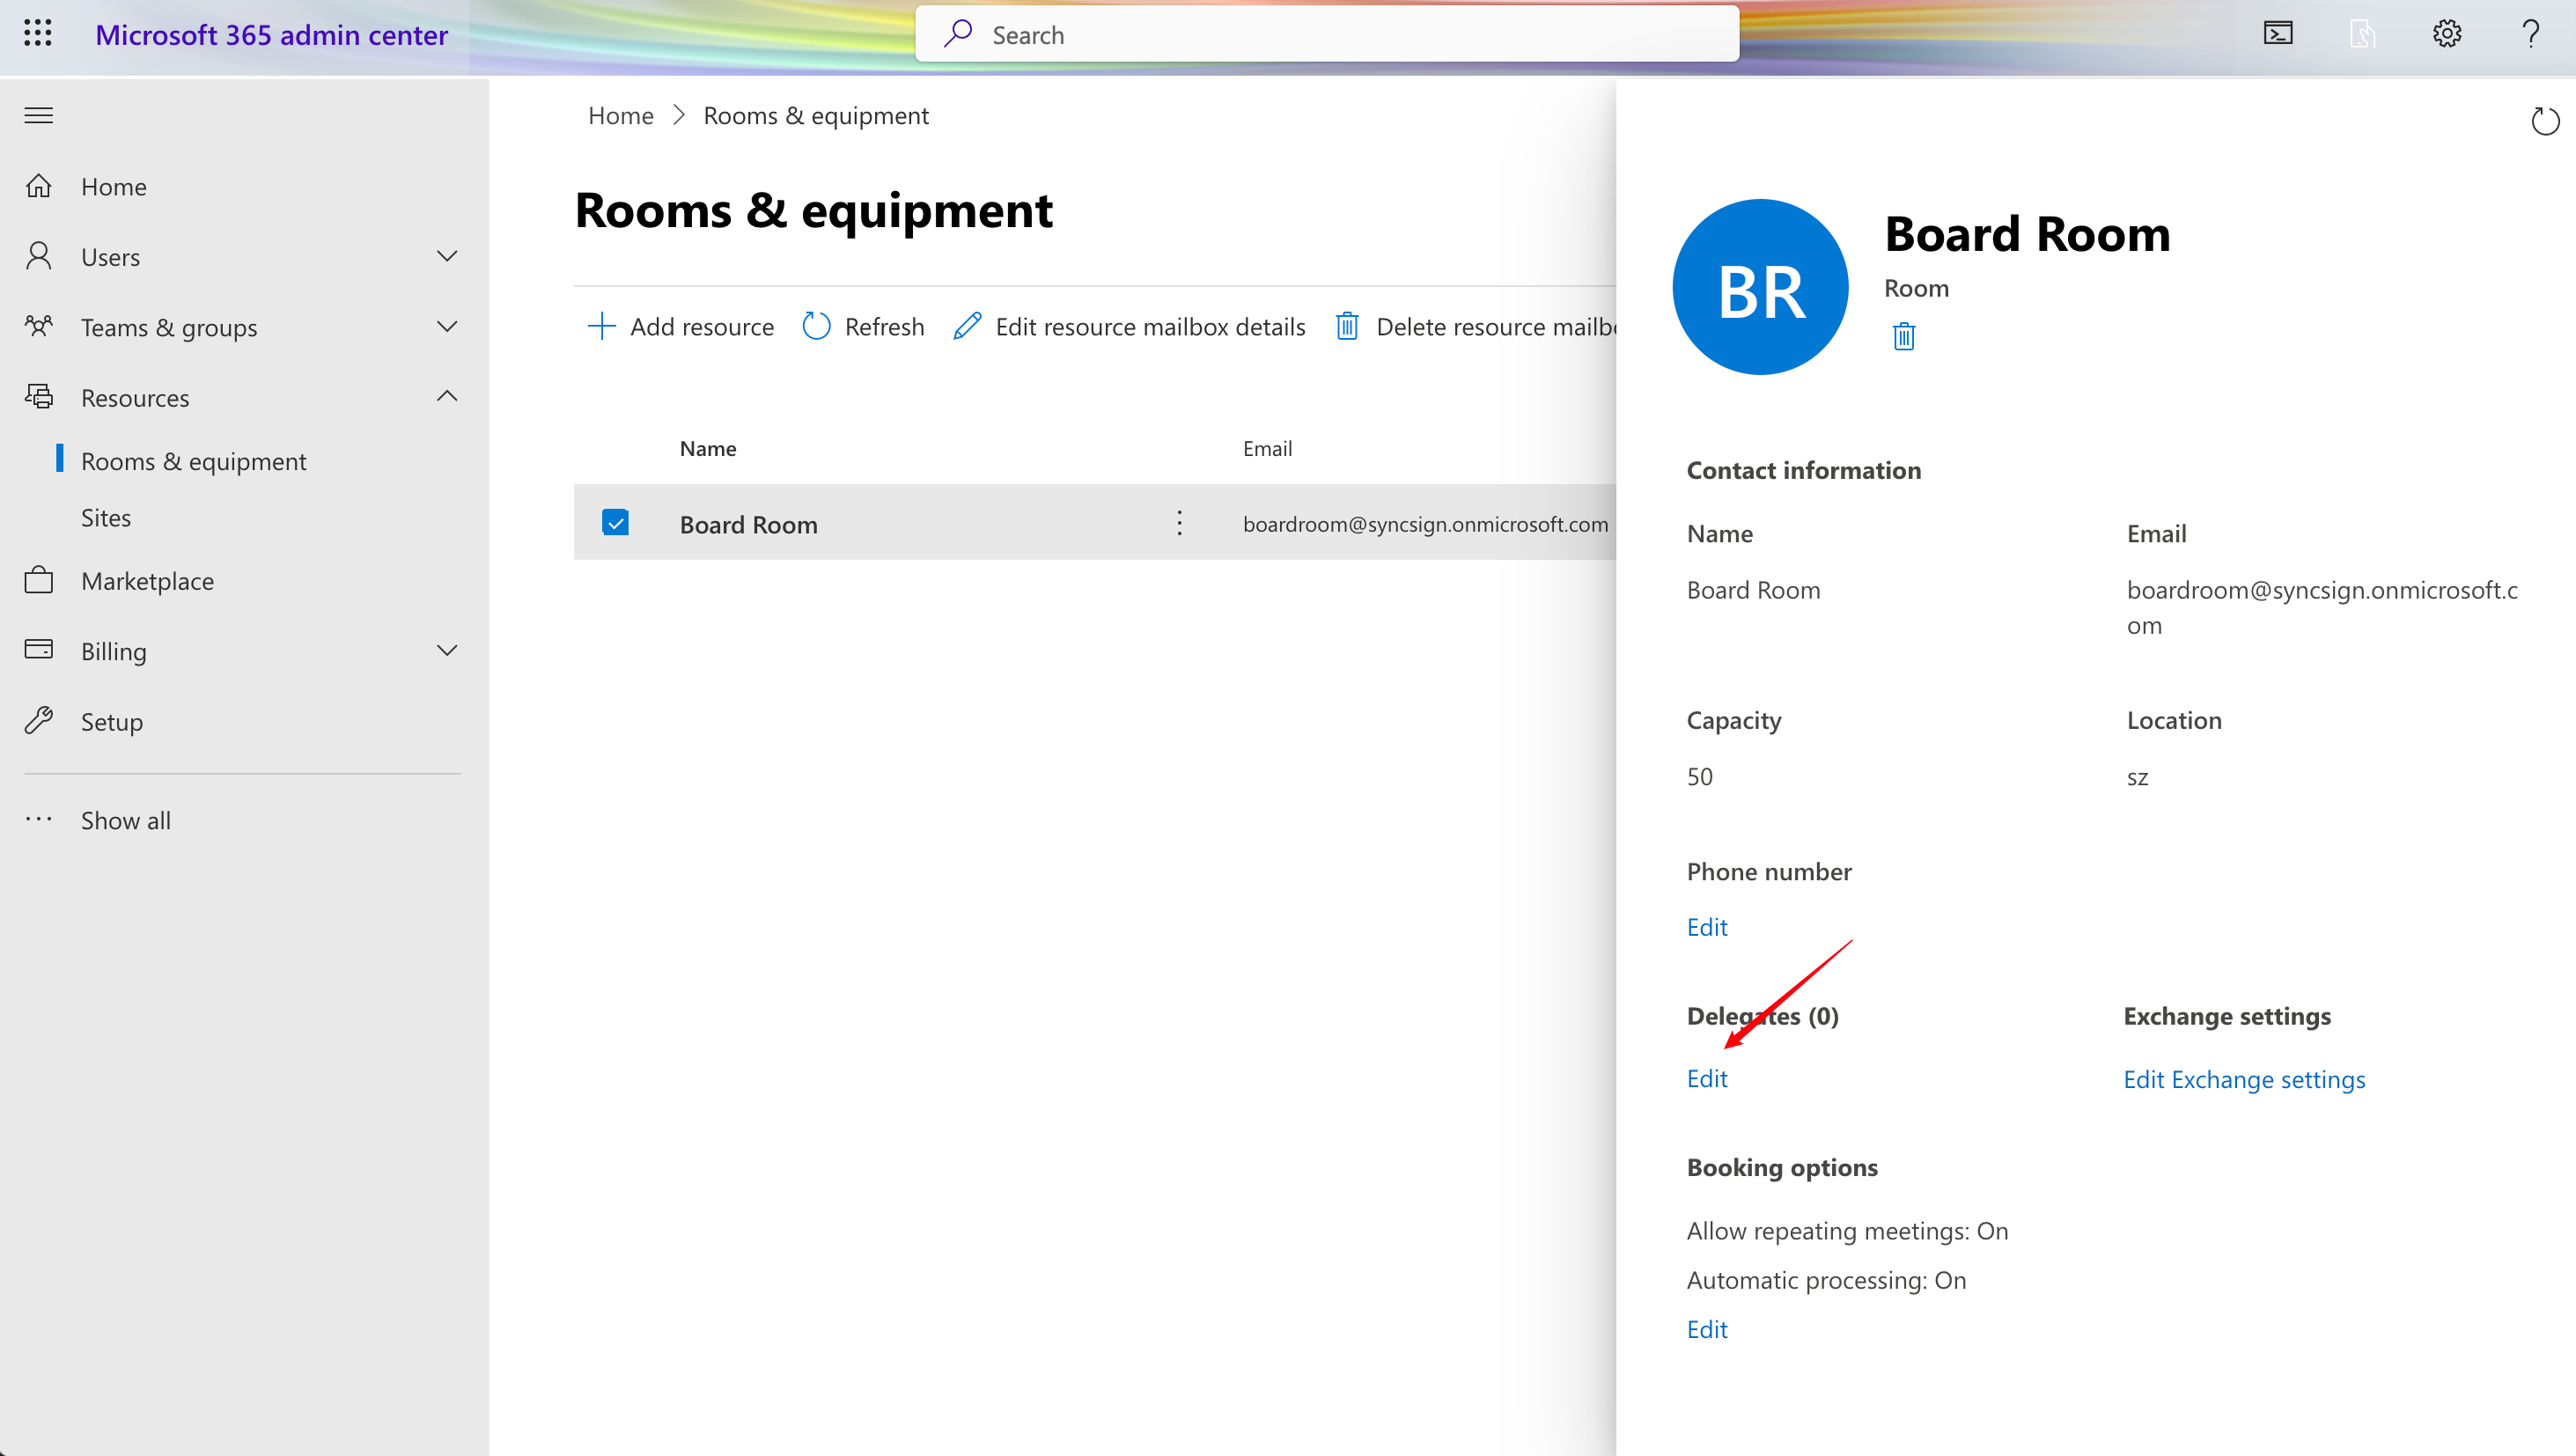This screenshot has width=2576, height=1456.
Task: Collapse the Resources section chevron
Action: click(447, 396)
